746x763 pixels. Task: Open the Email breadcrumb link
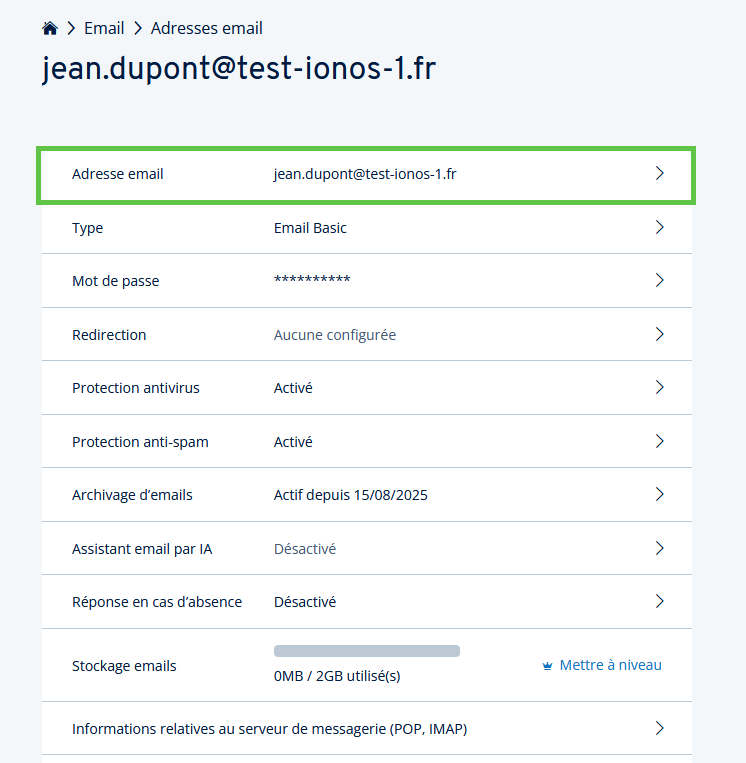pos(104,28)
